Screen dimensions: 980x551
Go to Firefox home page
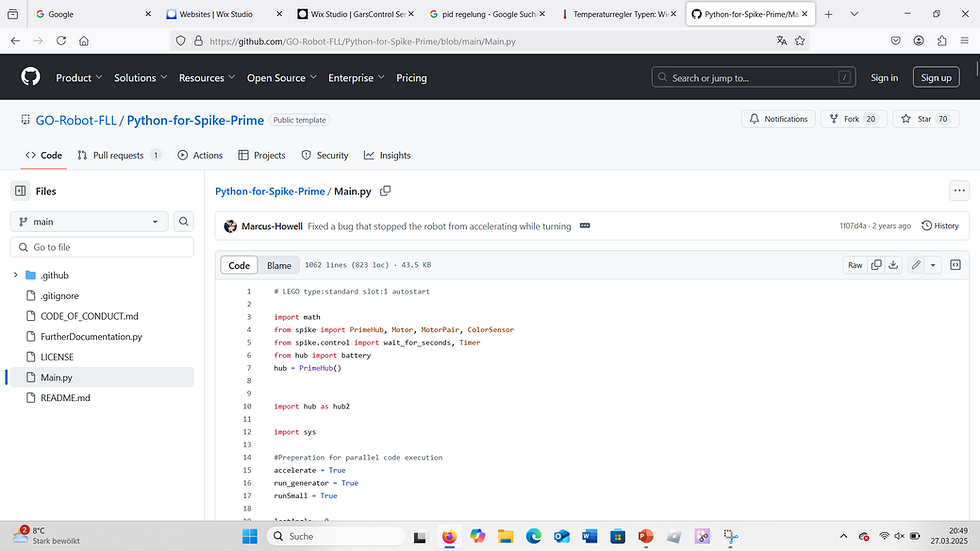84,41
